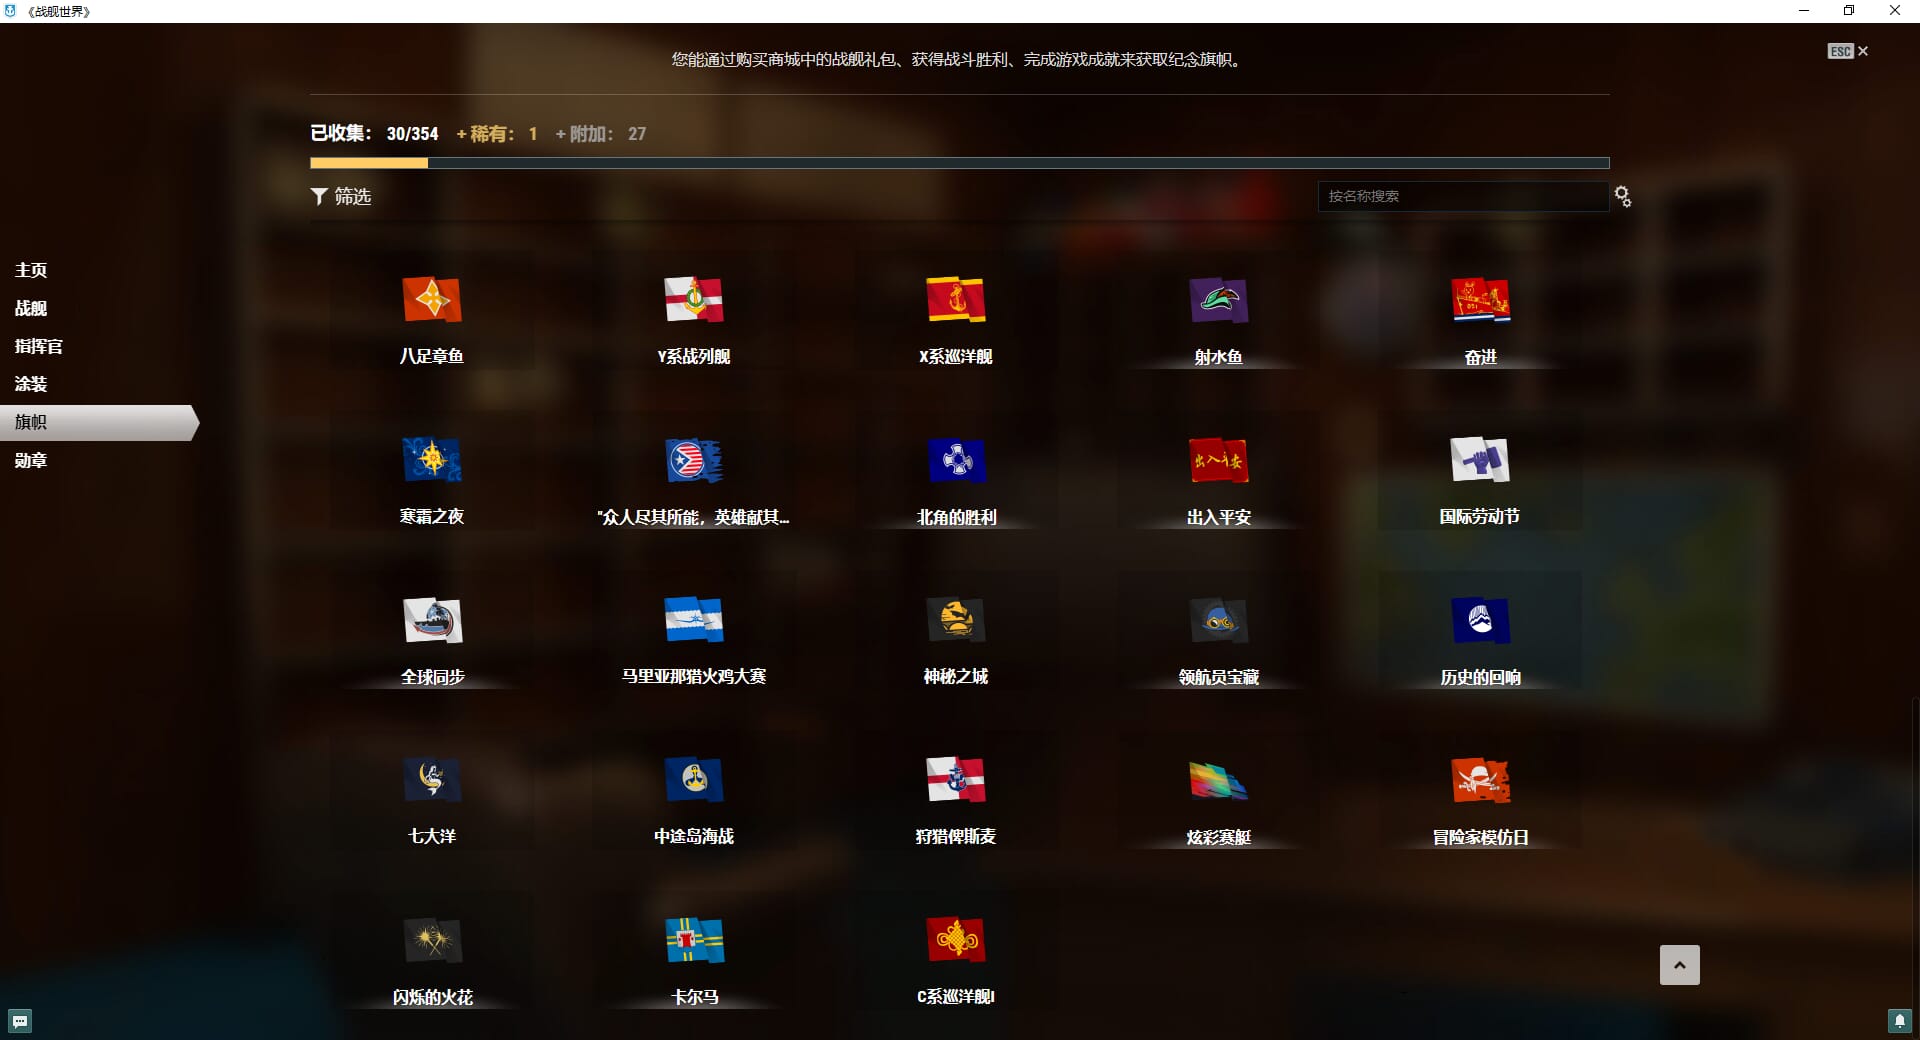Select the 寒霜之夜 flag icon
1920x1040 pixels.
pyautogui.click(x=431, y=460)
